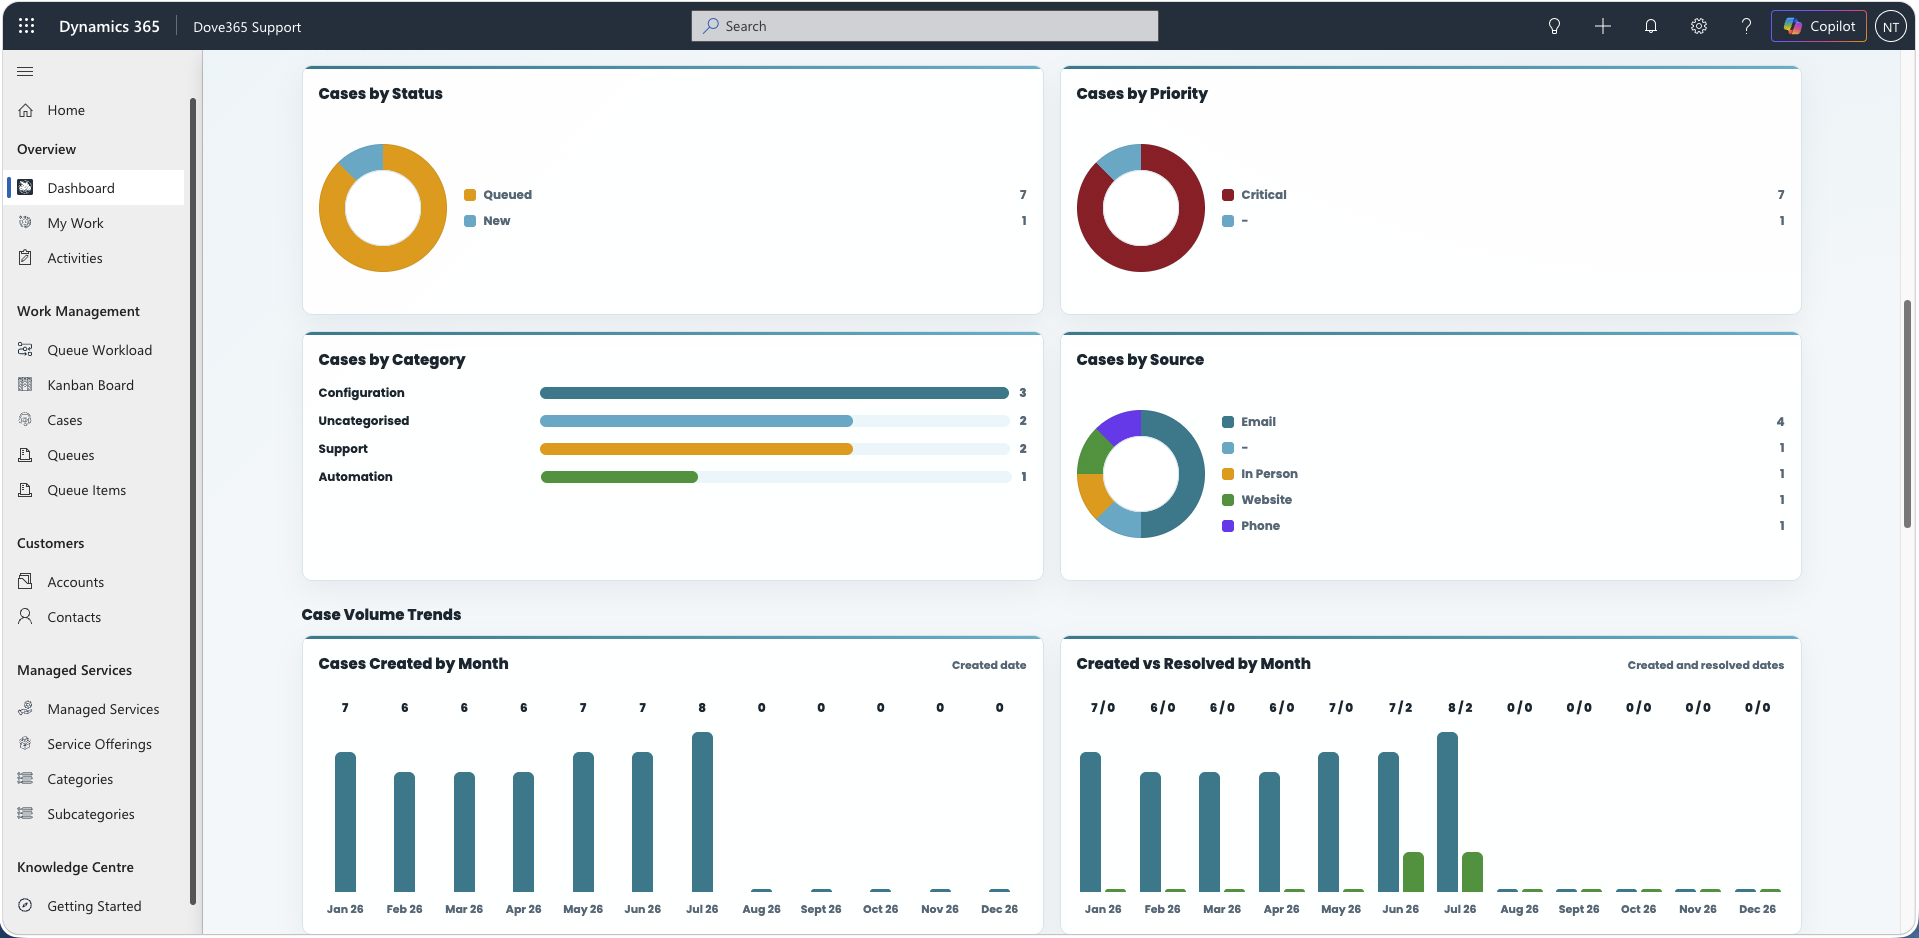Open the settings gear icon
The width and height of the screenshot is (1919, 938).
[x=1698, y=26]
